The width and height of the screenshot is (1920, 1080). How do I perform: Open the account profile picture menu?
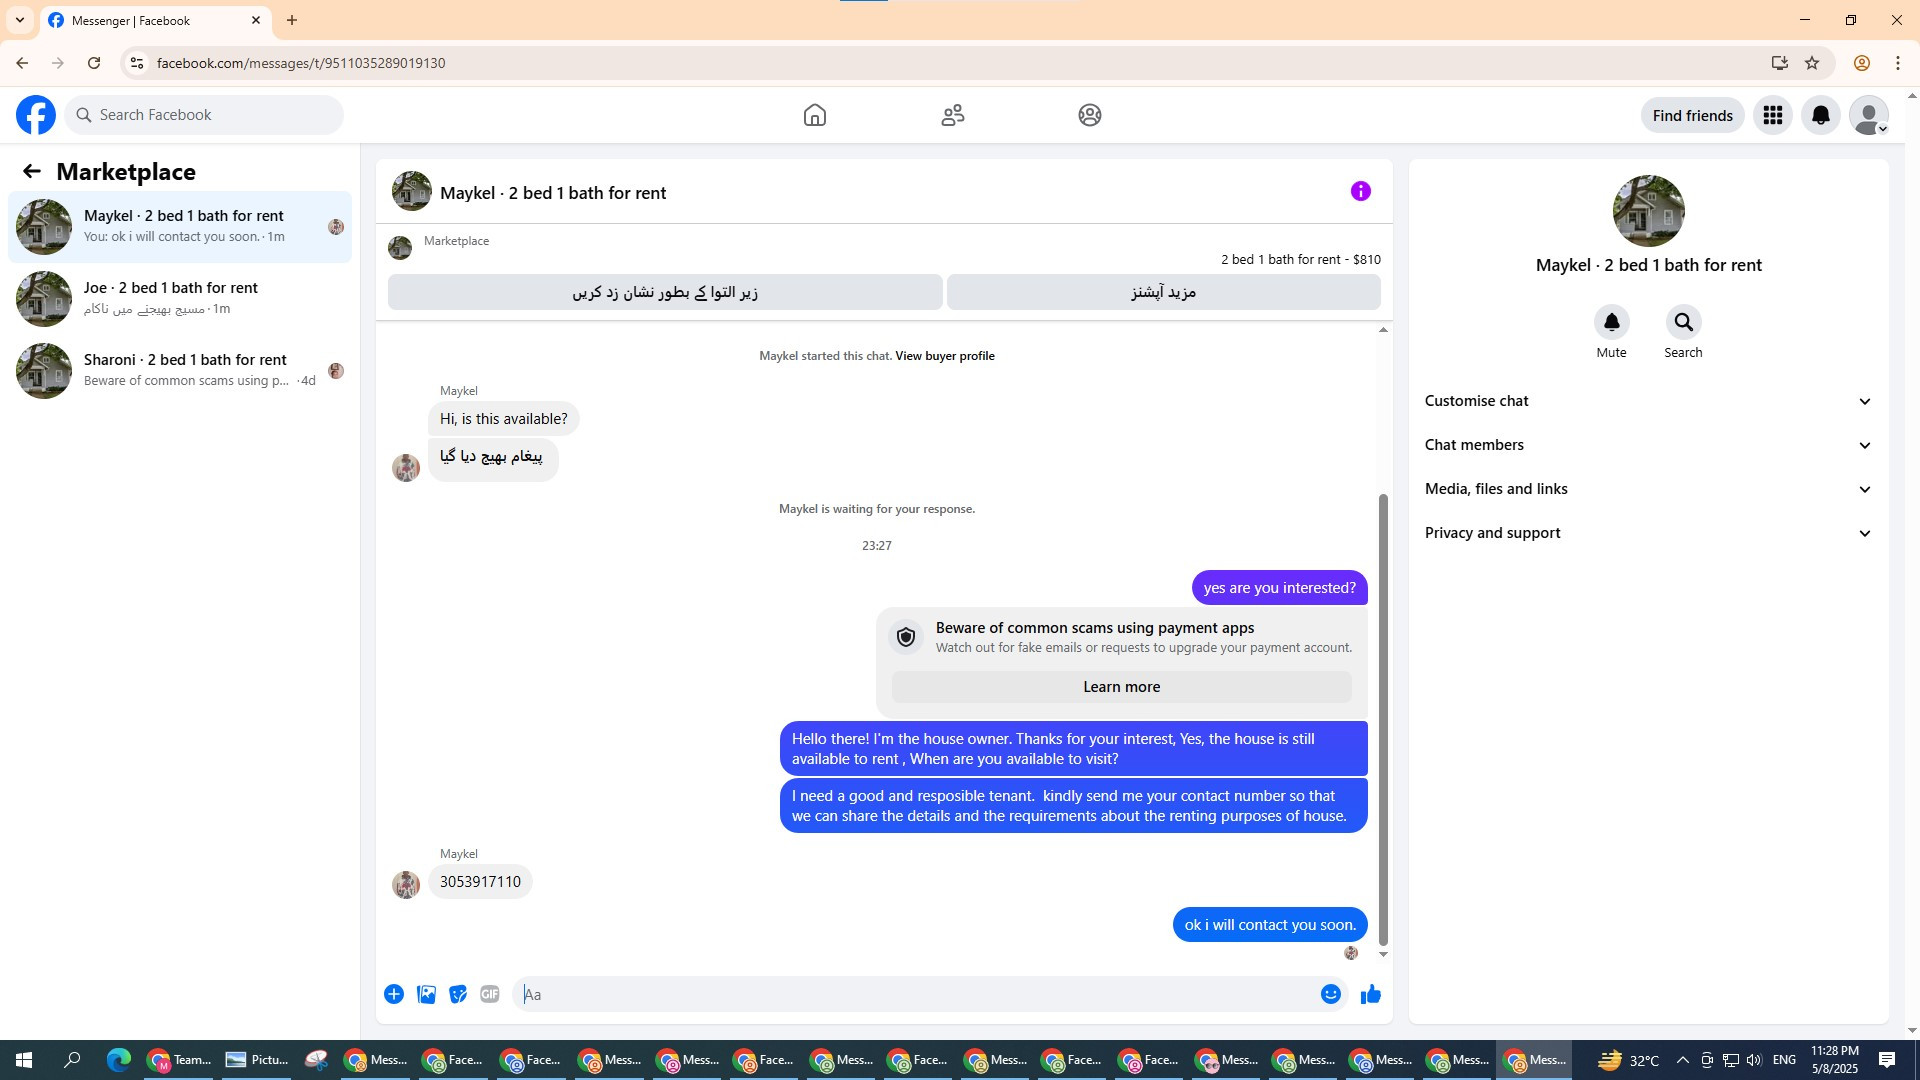(1869, 115)
